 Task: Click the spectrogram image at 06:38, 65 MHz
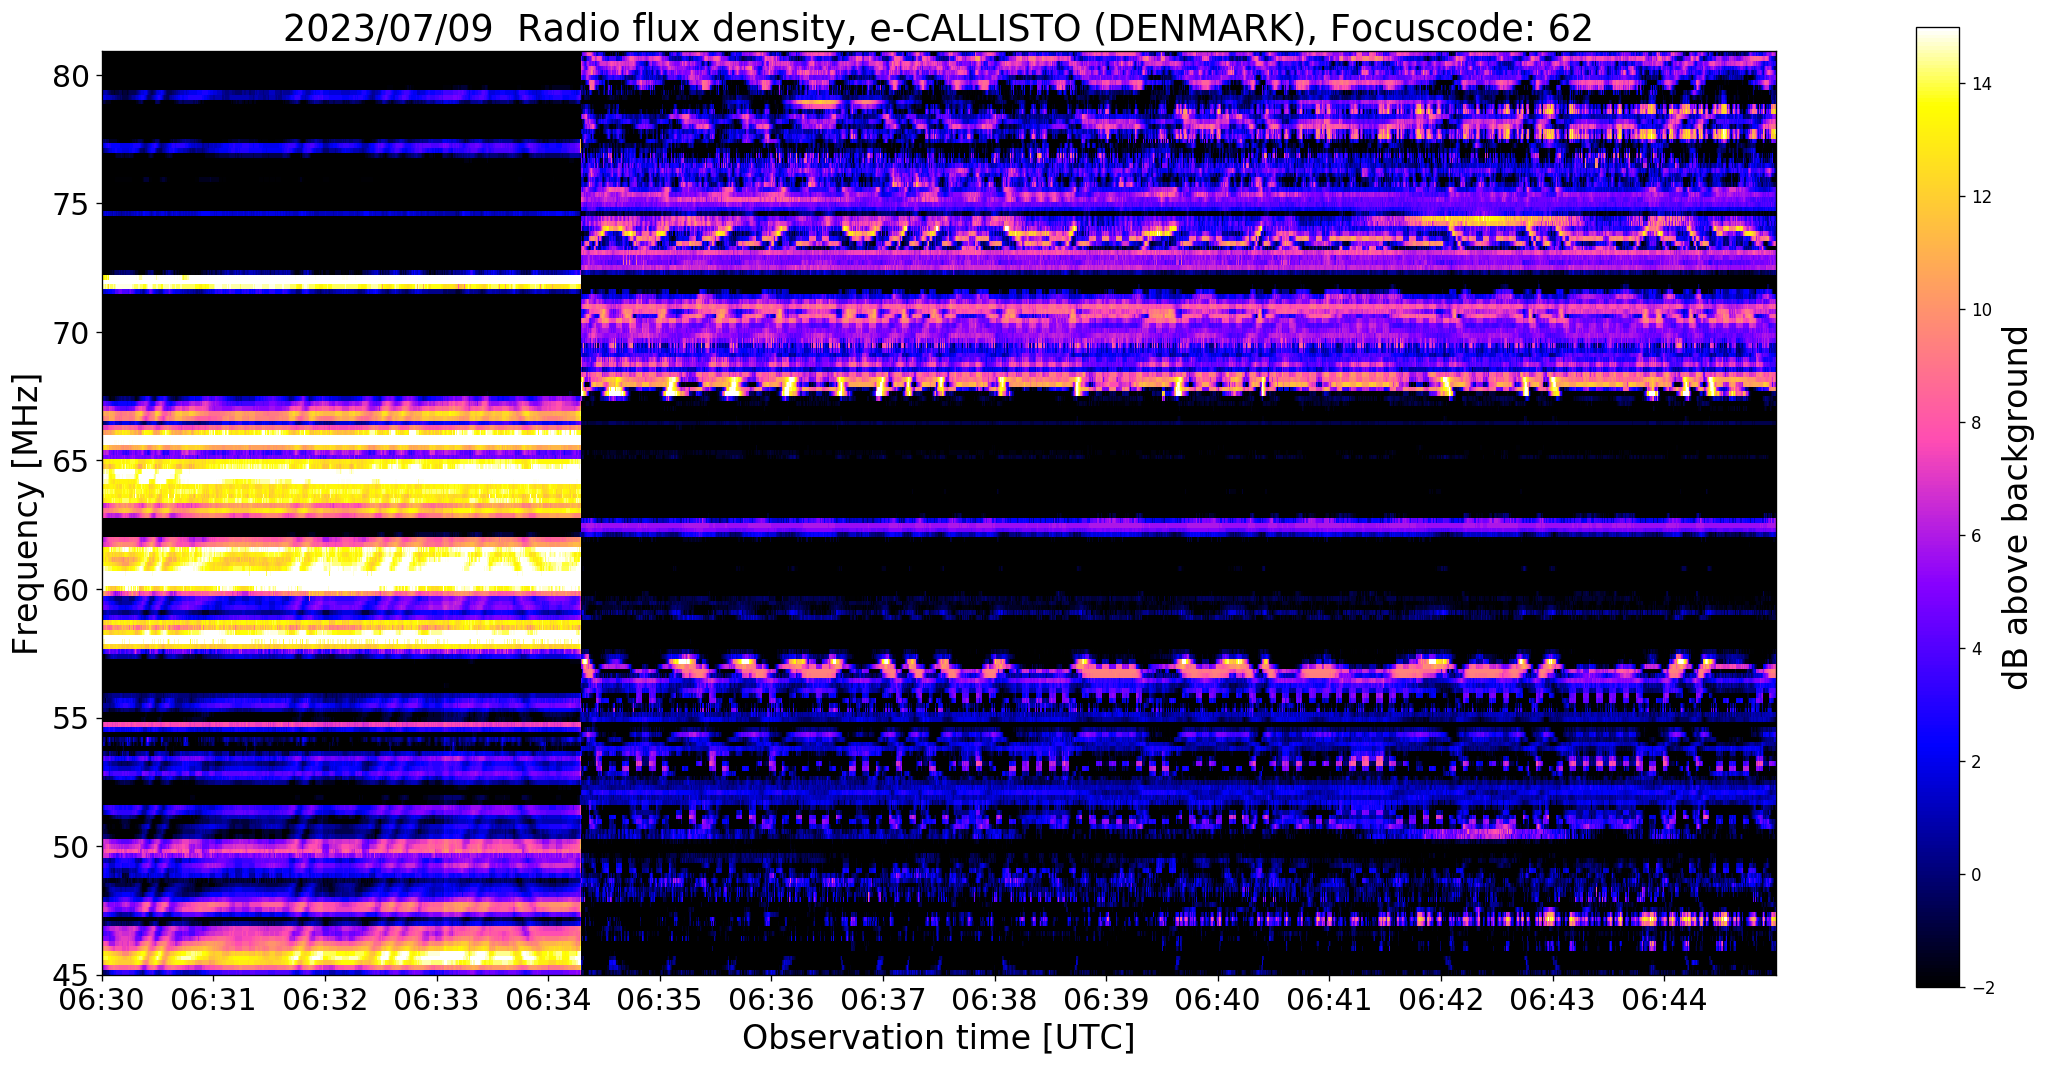(995, 462)
